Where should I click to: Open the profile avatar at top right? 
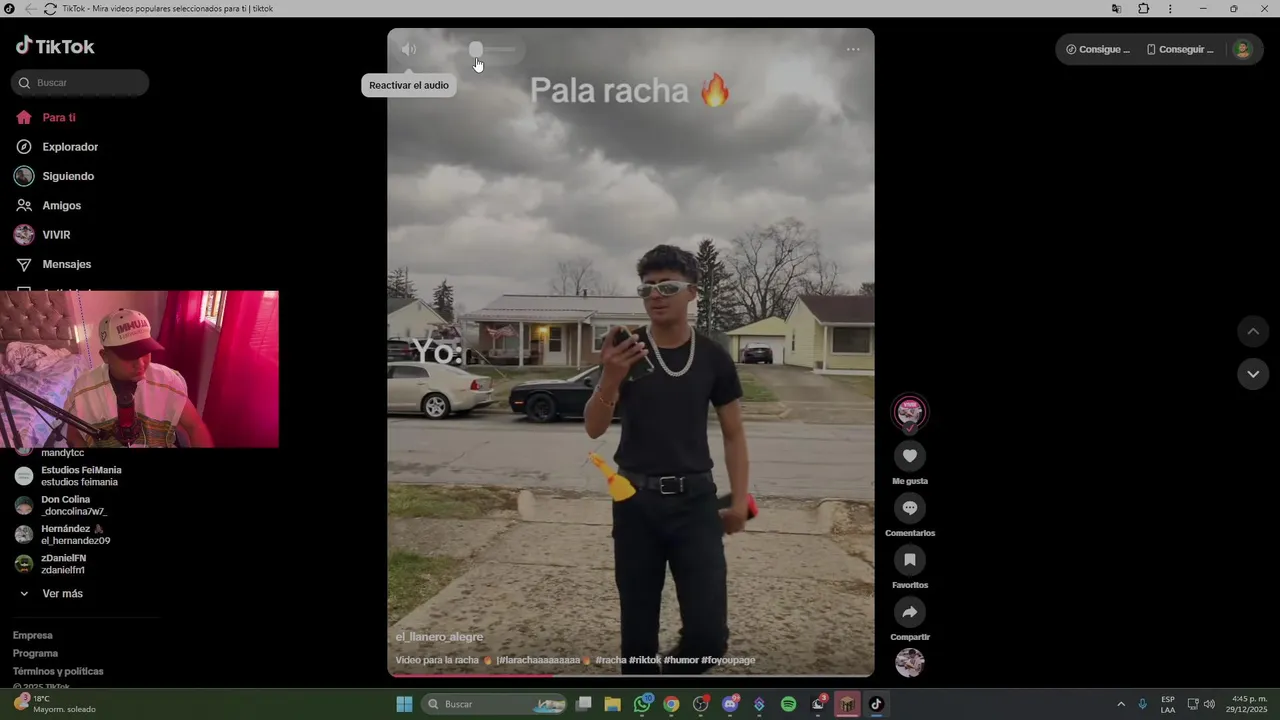[1242, 49]
